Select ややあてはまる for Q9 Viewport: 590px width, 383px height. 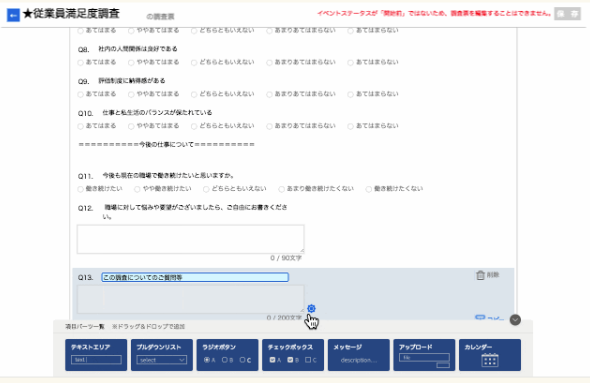coord(131,94)
